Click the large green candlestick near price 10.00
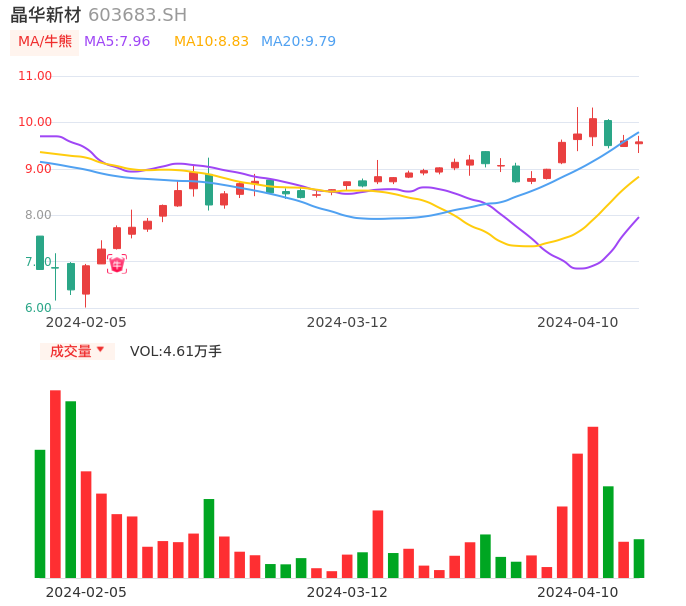Image resolution: width=686 pixels, height=606 pixels. [608, 133]
